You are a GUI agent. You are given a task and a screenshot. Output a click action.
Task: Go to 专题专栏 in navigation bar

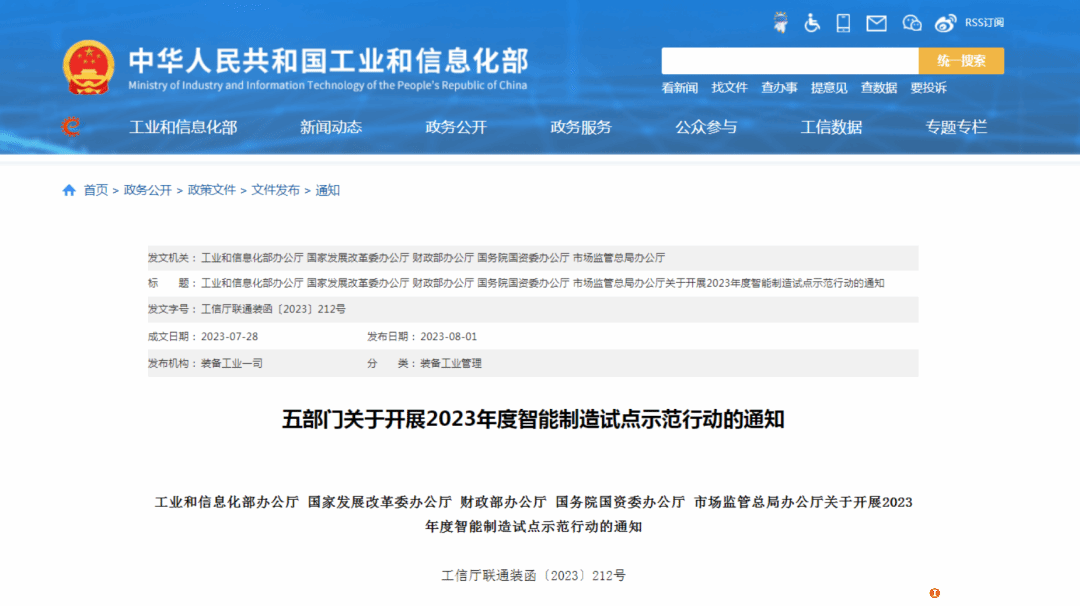(x=956, y=127)
